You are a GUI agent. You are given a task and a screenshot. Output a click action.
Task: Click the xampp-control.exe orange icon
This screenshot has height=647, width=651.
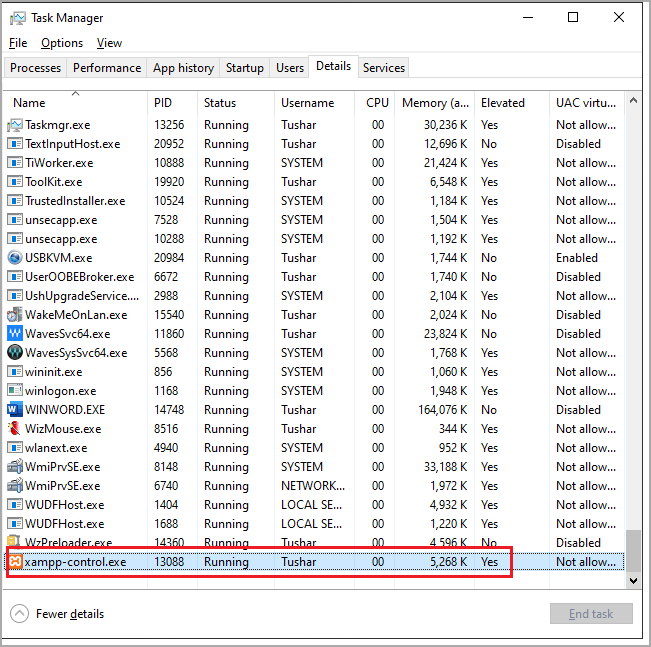click(x=15, y=562)
